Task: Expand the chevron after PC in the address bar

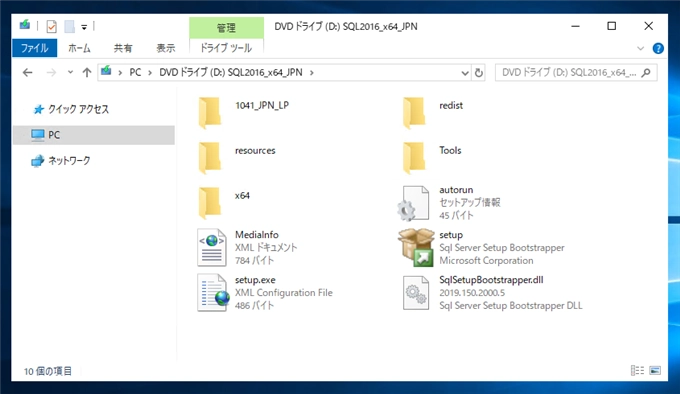Action: point(150,73)
